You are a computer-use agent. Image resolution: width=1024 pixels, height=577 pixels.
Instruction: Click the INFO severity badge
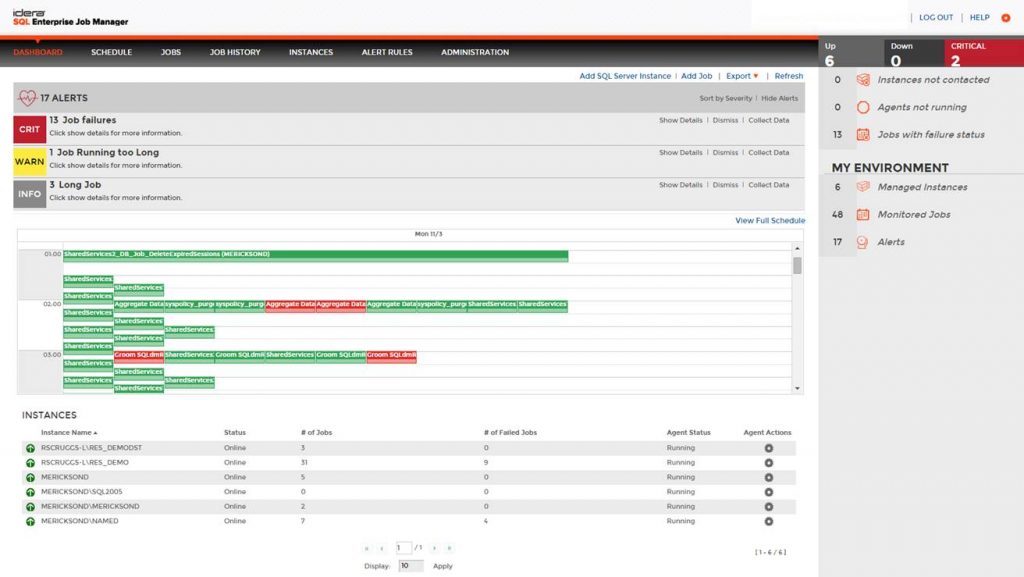pos(29,194)
